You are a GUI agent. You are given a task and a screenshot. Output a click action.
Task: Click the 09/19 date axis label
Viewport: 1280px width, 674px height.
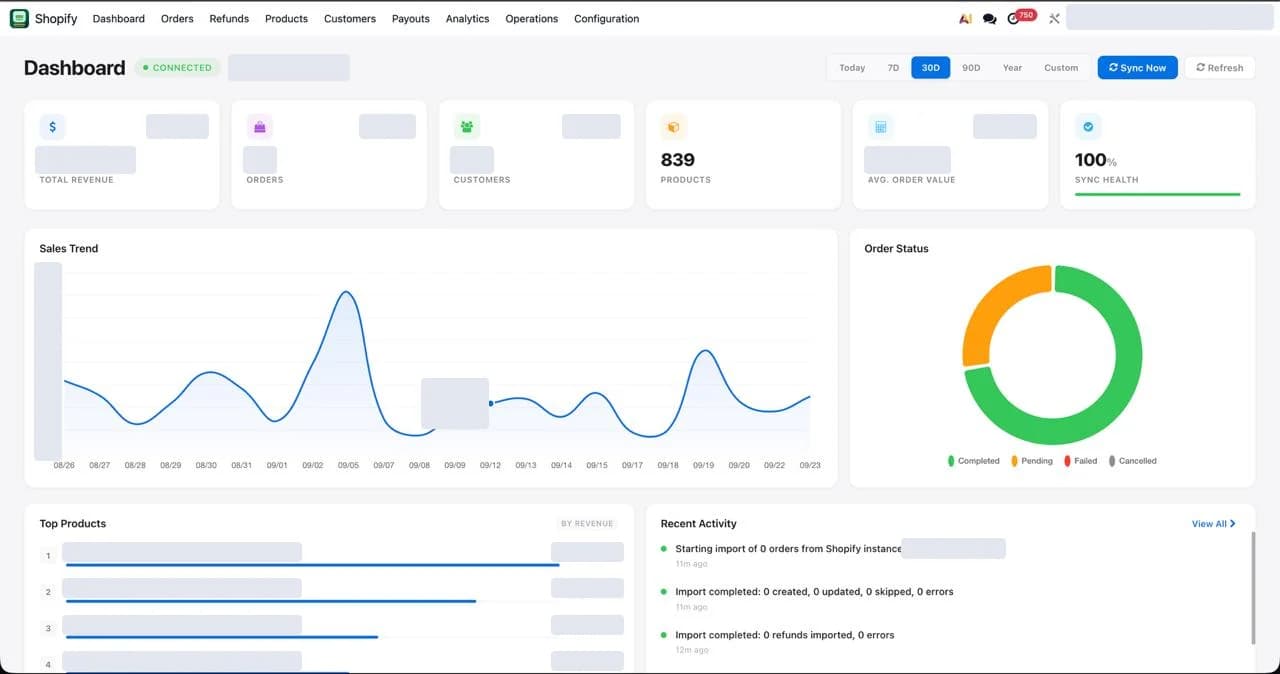(703, 466)
